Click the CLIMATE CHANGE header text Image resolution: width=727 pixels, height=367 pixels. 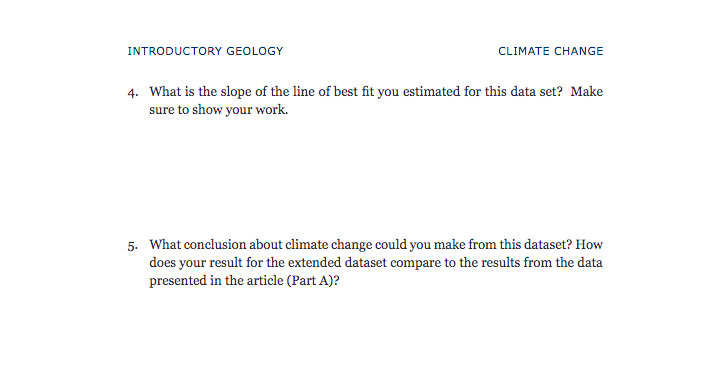(x=551, y=51)
